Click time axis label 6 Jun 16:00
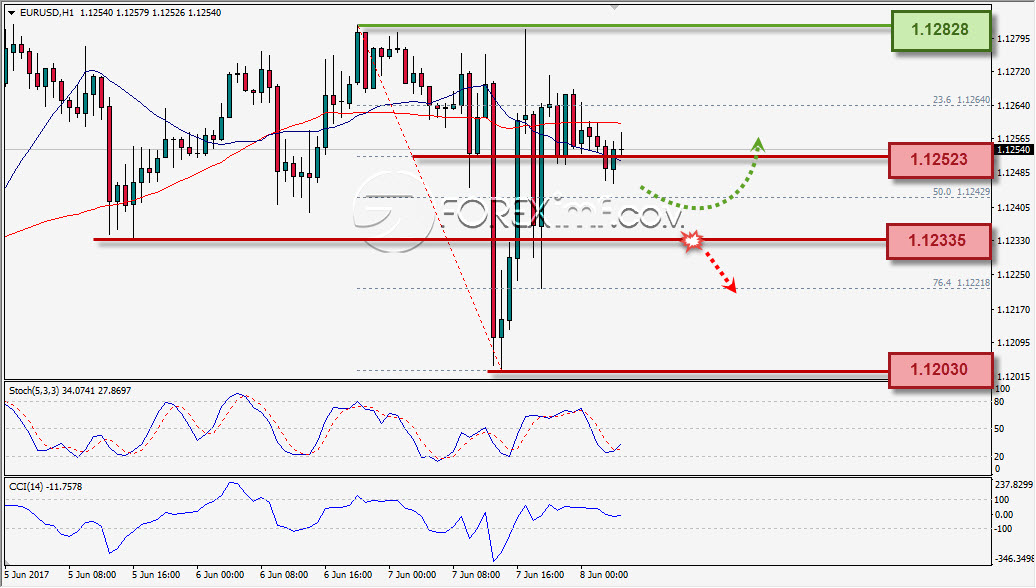Image resolution: width=1036 pixels, height=588 pixels. tap(348, 575)
